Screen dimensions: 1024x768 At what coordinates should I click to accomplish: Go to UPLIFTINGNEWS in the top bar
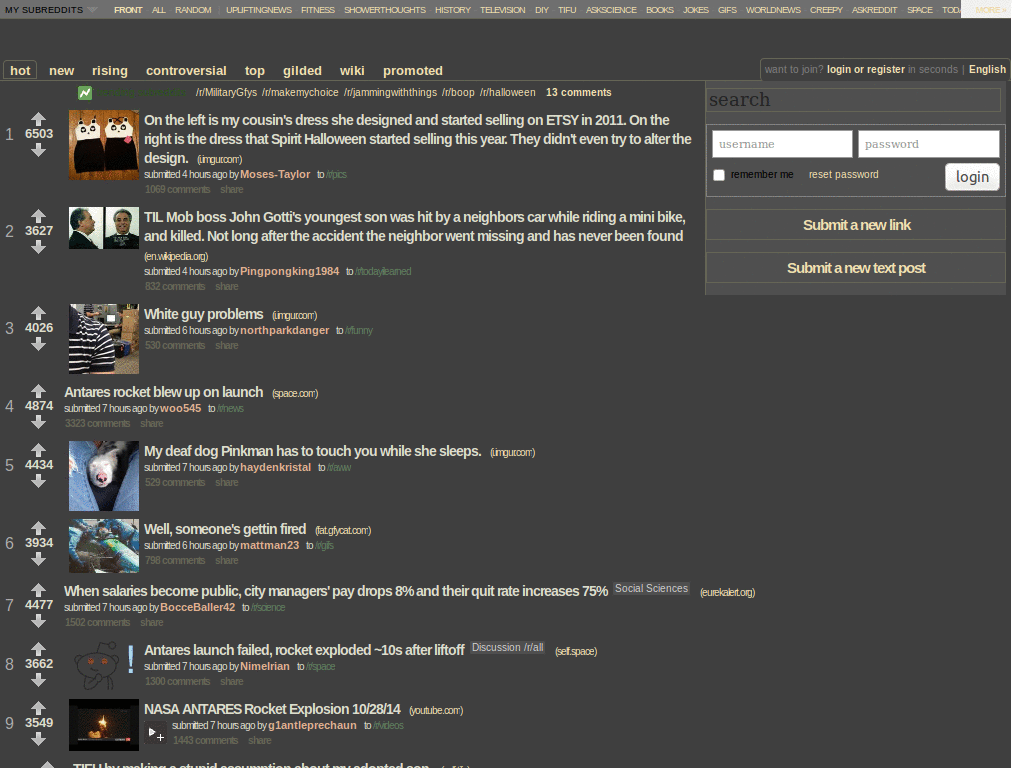pos(259,10)
